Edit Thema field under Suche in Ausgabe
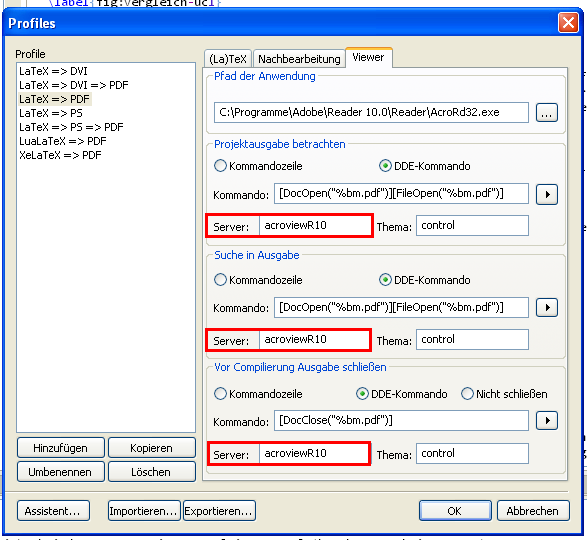The image size is (587, 540). pyautogui.click(x=472, y=340)
